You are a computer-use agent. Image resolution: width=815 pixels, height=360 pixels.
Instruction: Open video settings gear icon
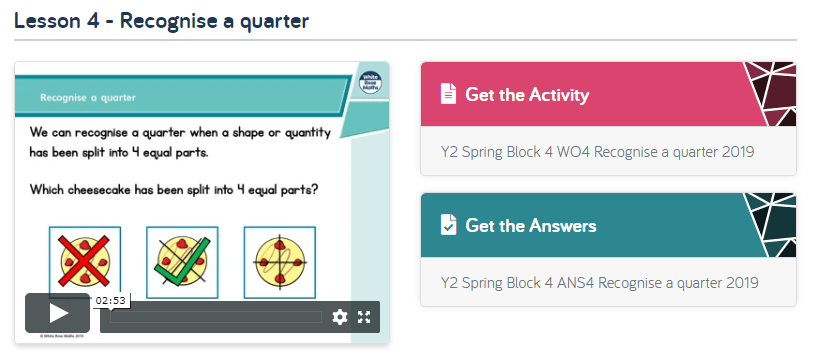tap(339, 317)
